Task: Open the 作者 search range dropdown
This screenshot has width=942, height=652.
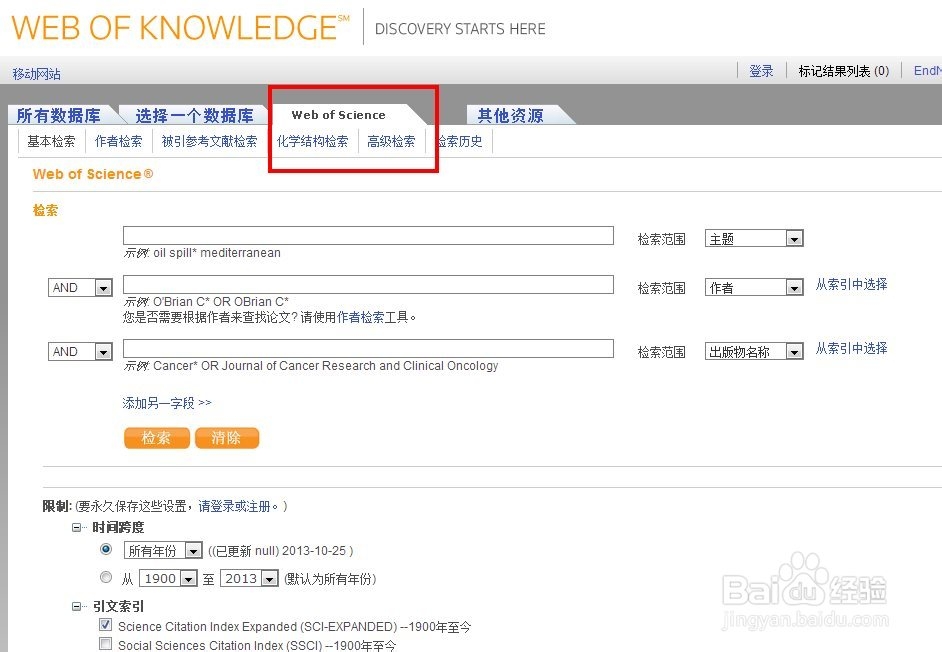Action: click(x=754, y=288)
